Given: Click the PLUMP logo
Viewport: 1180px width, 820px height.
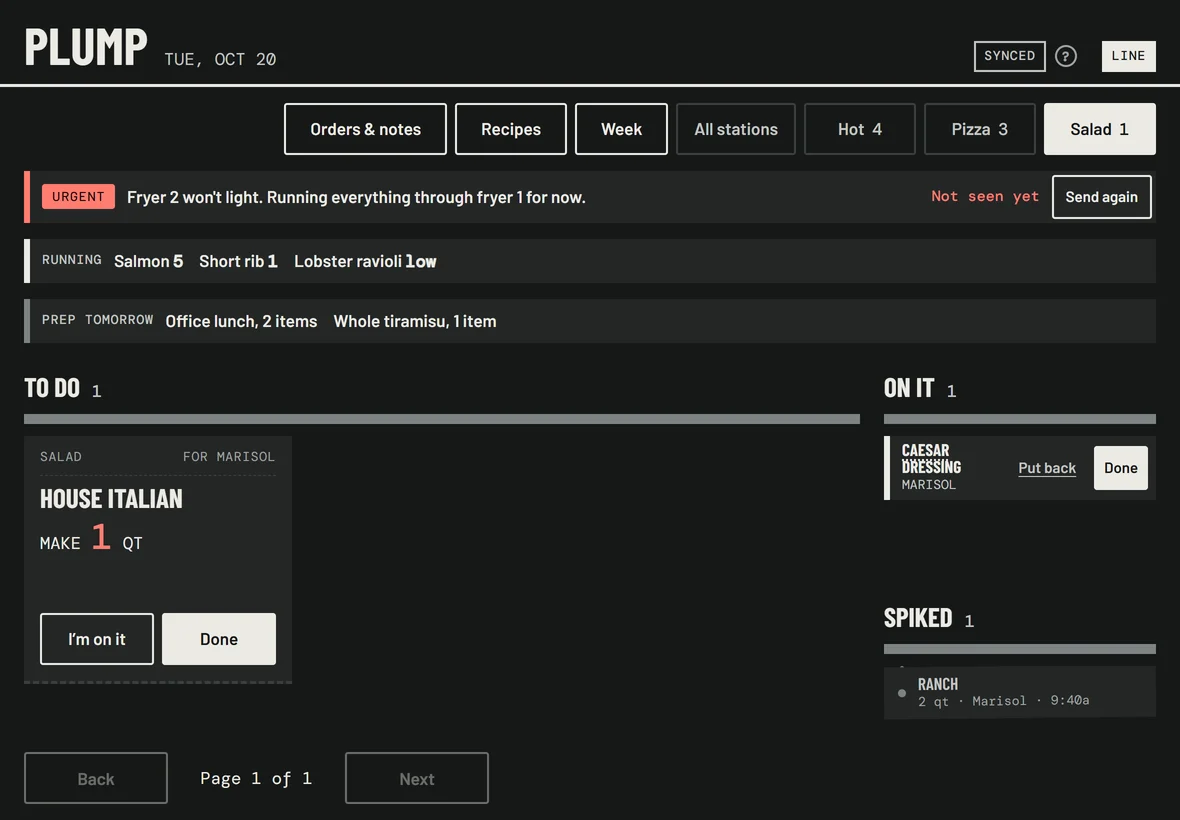Looking at the screenshot, I should click(x=86, y=47).
